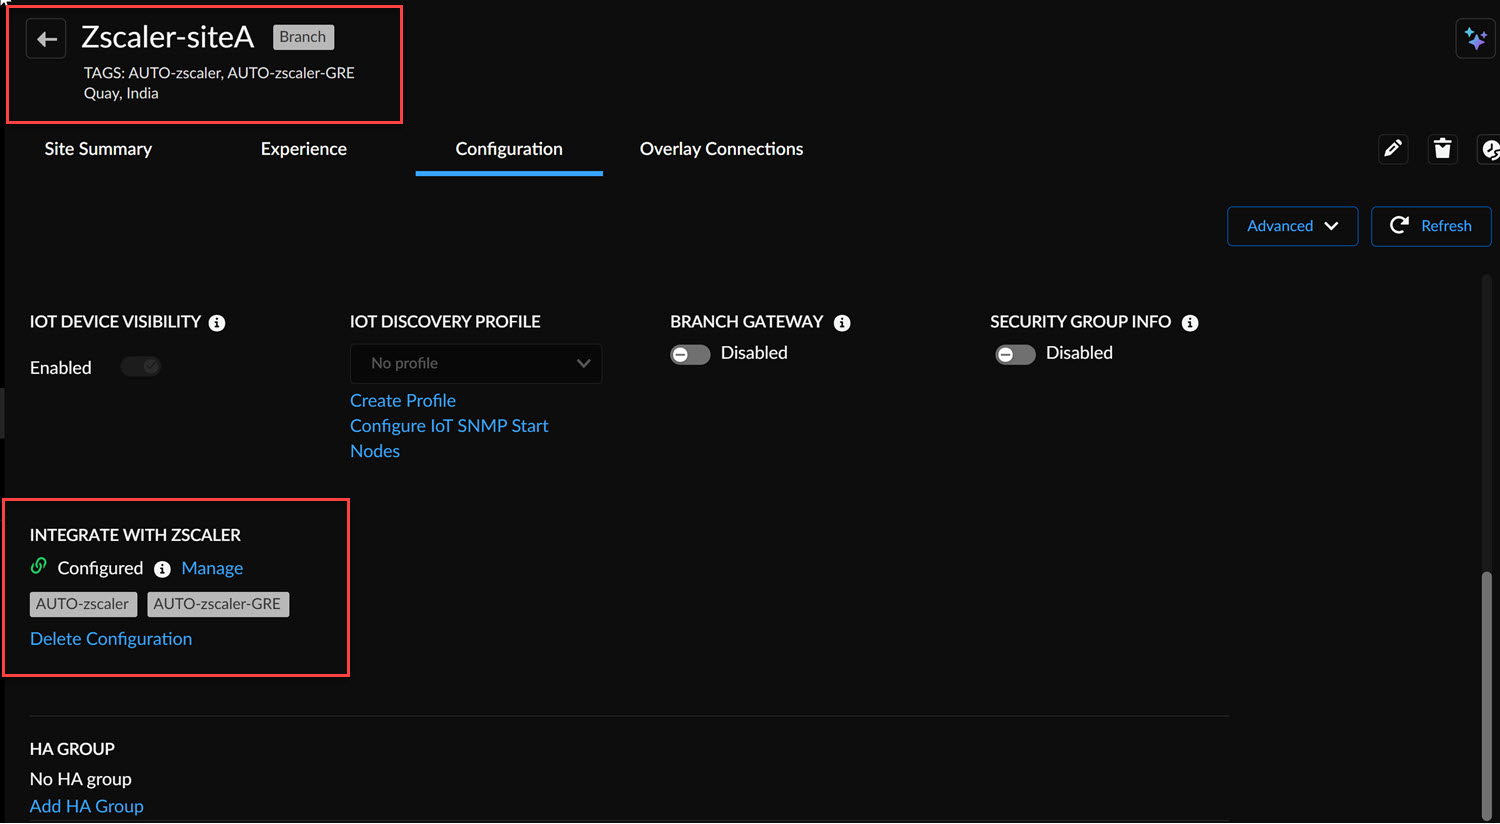Click the trash delete site icon
The image size is (1500, 824).
tap(1442, 149)
